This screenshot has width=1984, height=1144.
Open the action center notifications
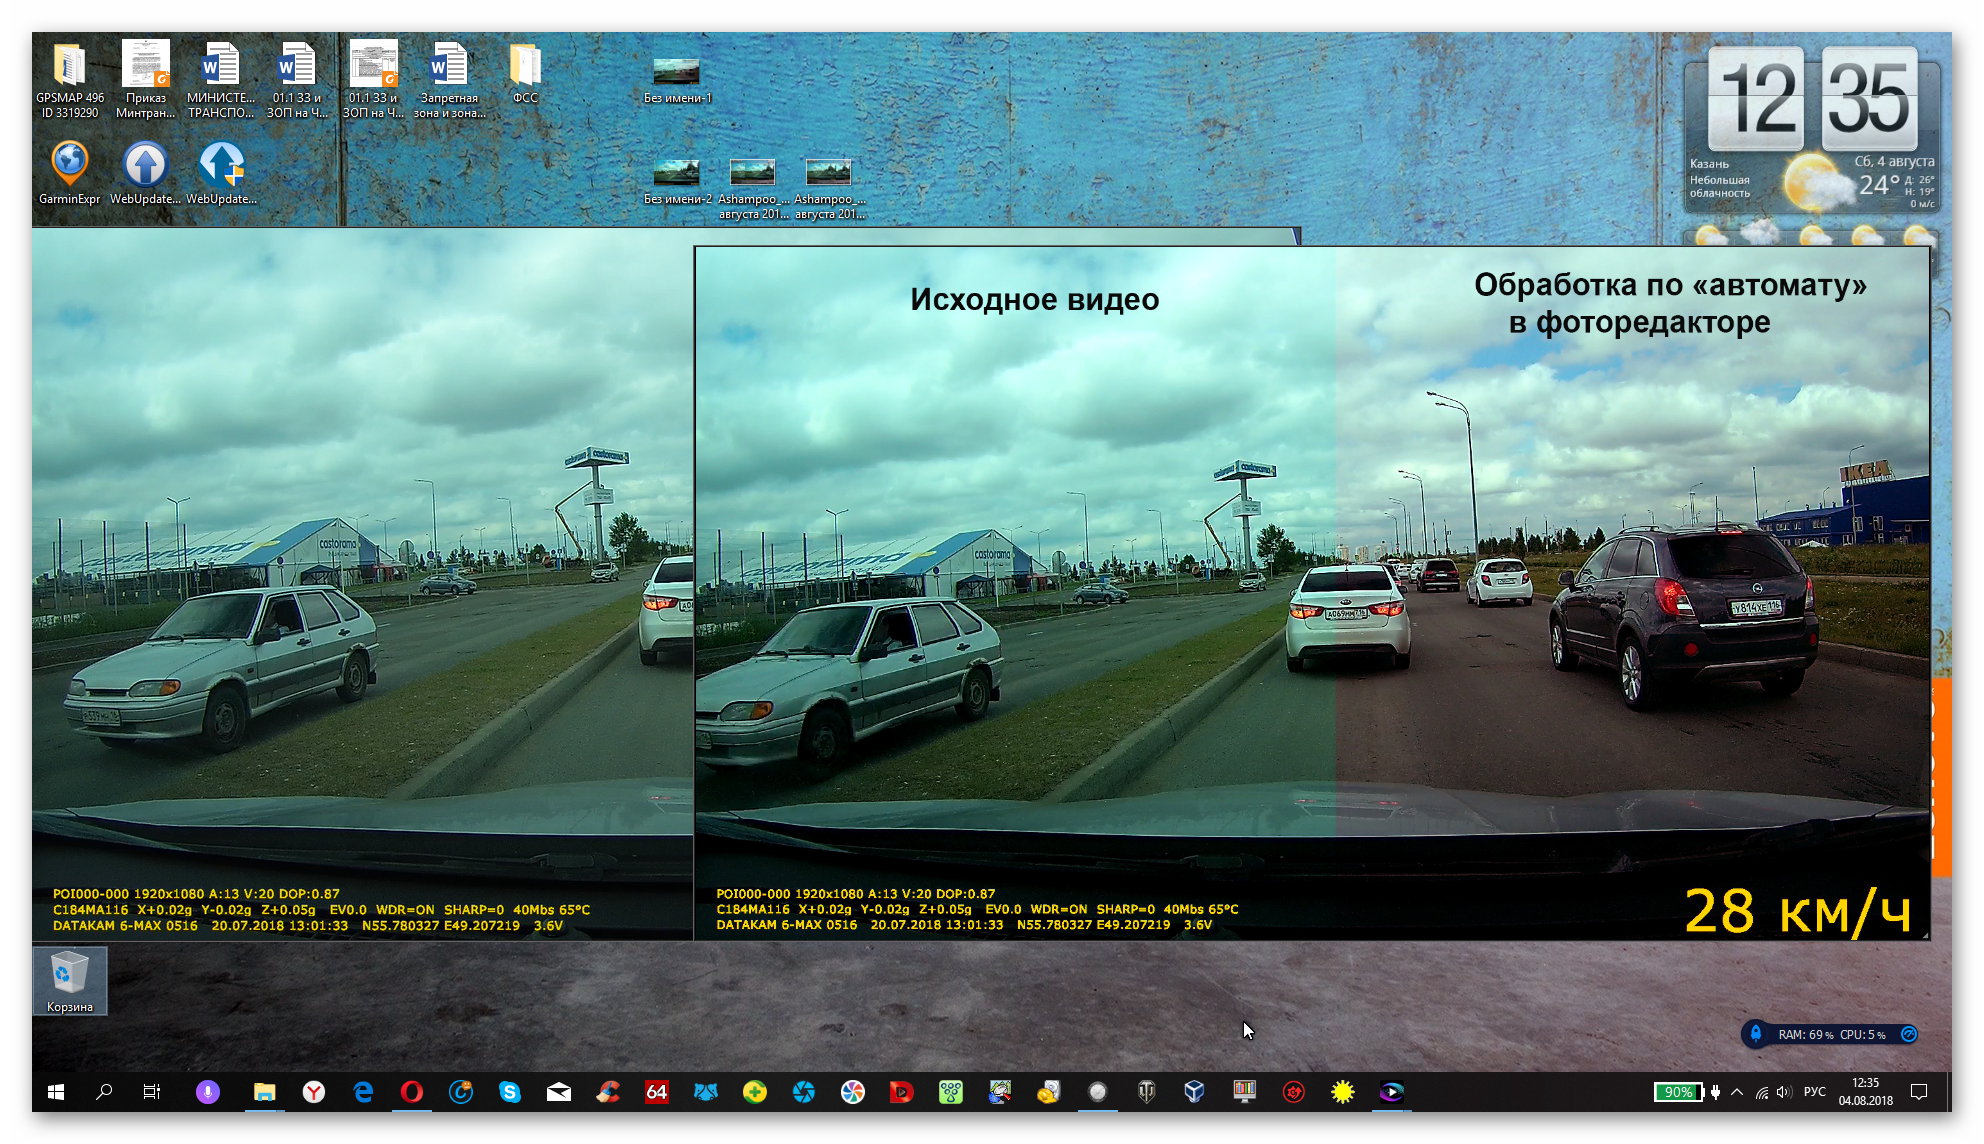point(1919,1092)
